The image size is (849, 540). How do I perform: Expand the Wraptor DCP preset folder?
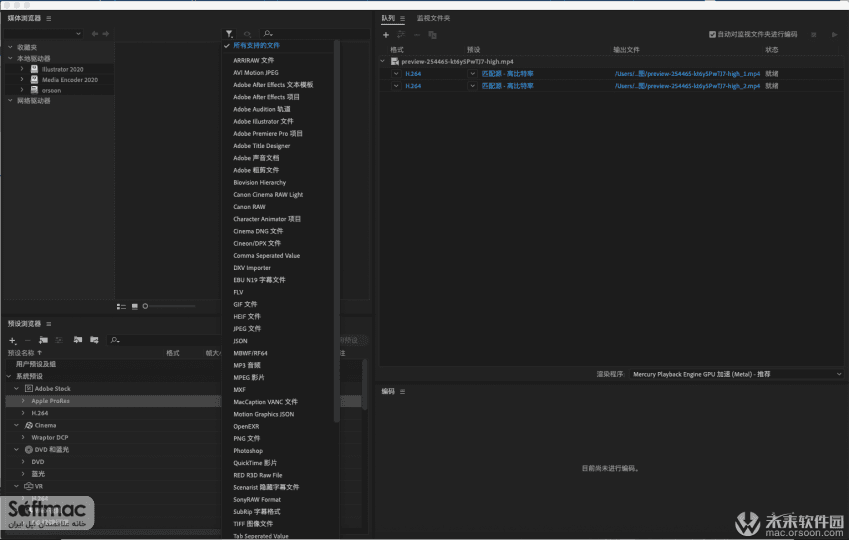tap(23, 438)
